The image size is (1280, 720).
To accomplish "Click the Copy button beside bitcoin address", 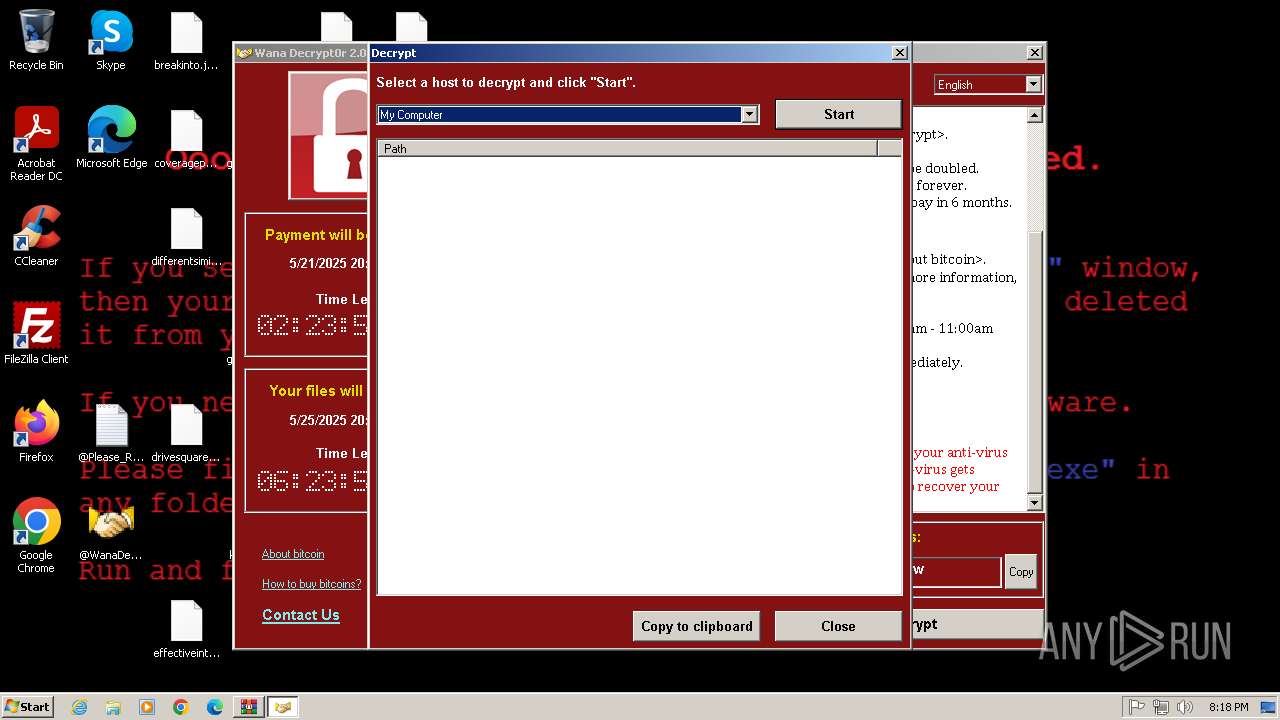I will [1021, 572].
